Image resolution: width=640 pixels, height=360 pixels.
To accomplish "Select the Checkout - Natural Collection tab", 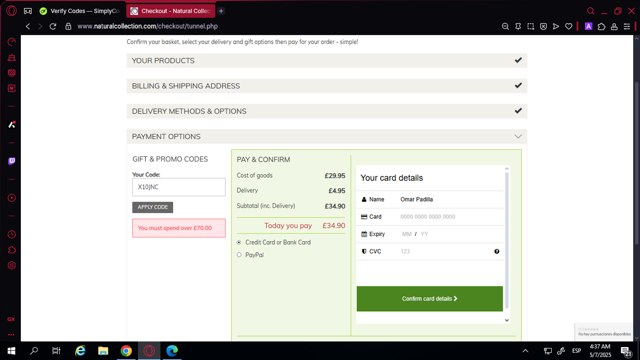I will [171, 11].
